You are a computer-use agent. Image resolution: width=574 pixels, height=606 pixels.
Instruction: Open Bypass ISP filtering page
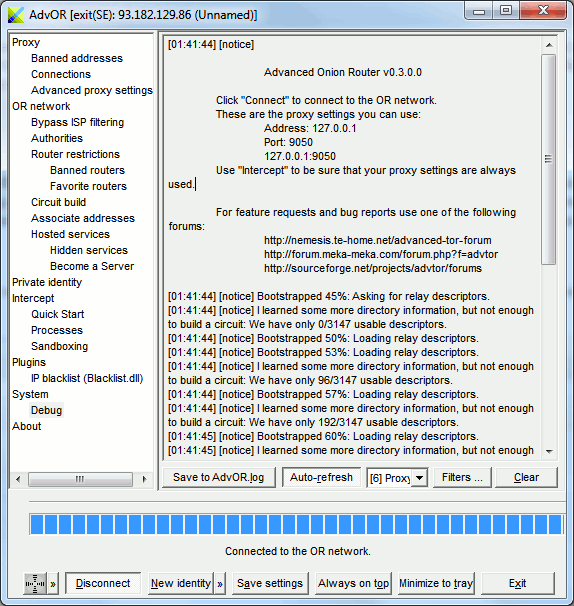click(x=77, y=123)
